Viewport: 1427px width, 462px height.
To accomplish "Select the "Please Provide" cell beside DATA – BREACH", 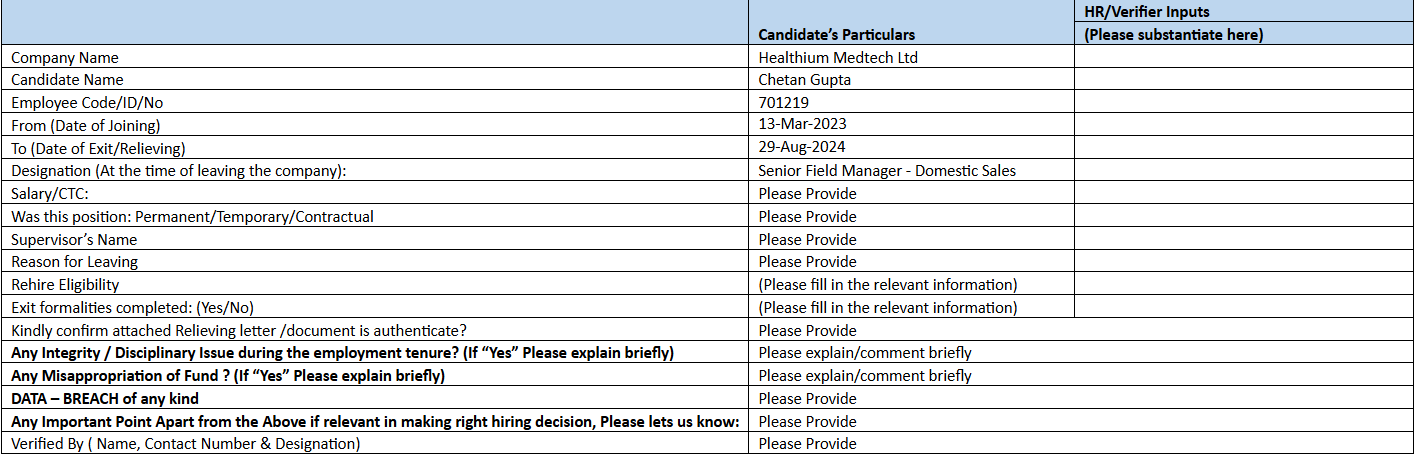I will click(808, 399).
